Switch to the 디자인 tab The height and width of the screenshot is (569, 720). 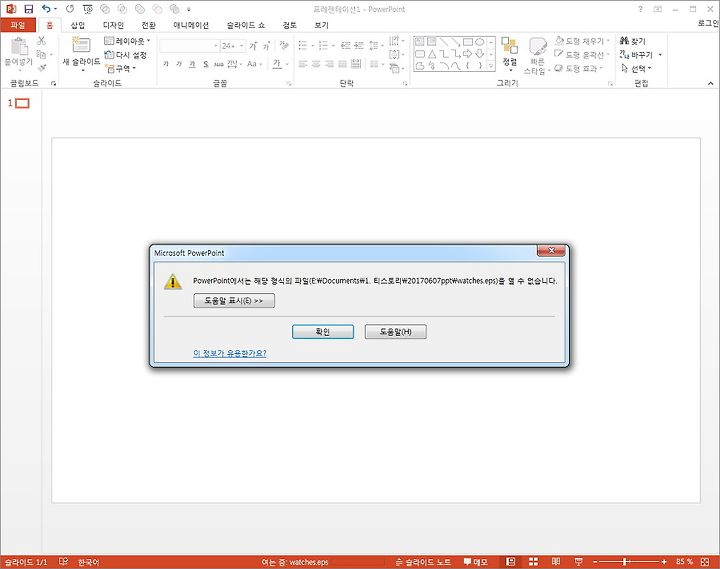[x=113, y=25]
